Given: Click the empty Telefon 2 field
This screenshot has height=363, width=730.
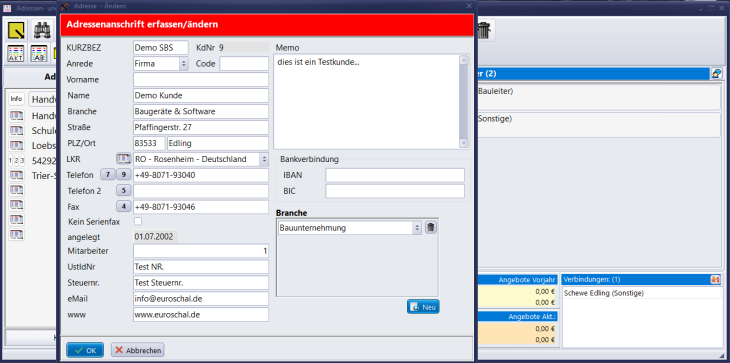Looking at the screenshot, I should point(201,191).
